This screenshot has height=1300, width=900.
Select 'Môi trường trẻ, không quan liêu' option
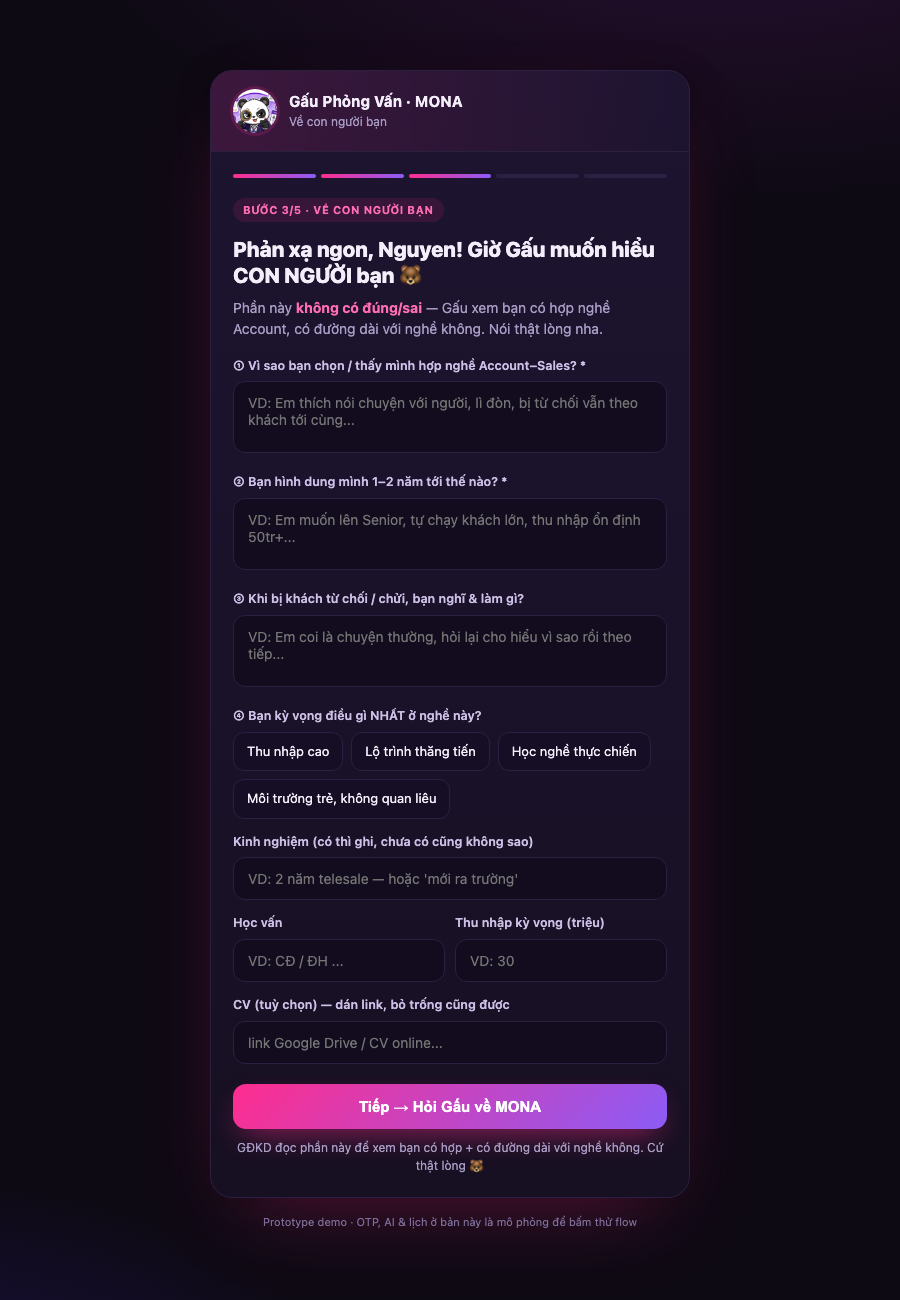click(x=342, y=799)
